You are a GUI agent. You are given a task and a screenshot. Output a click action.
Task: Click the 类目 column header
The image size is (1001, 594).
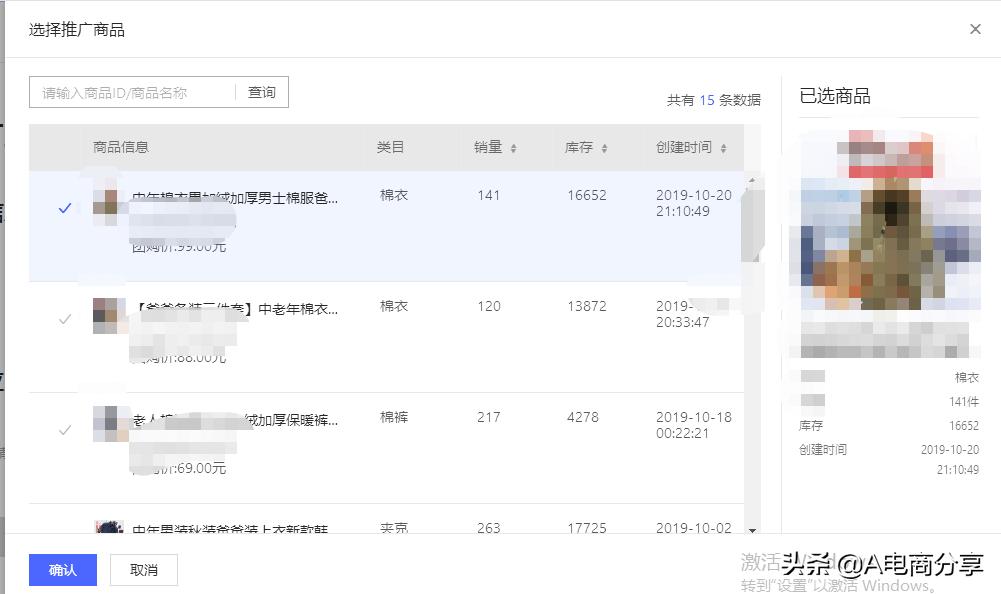(x=390, y=147)
